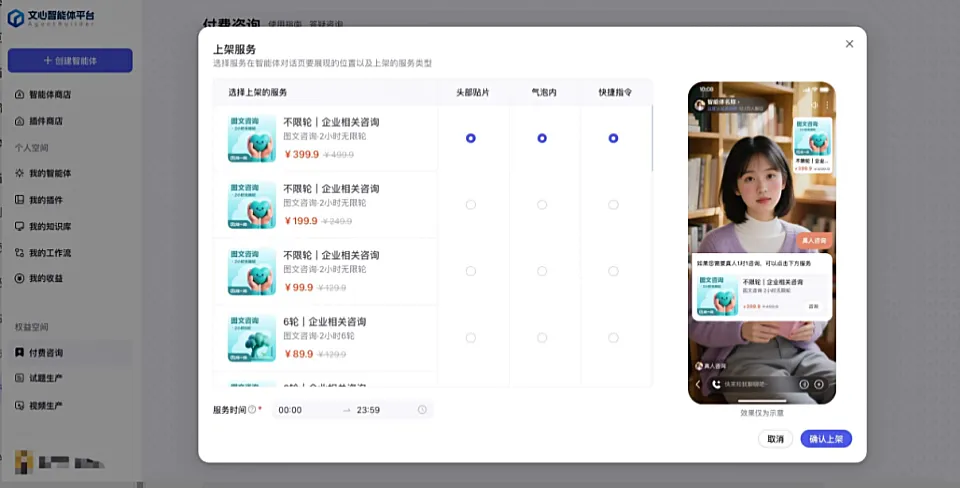Click phone call icon in preview input bar

coord(716,385)
